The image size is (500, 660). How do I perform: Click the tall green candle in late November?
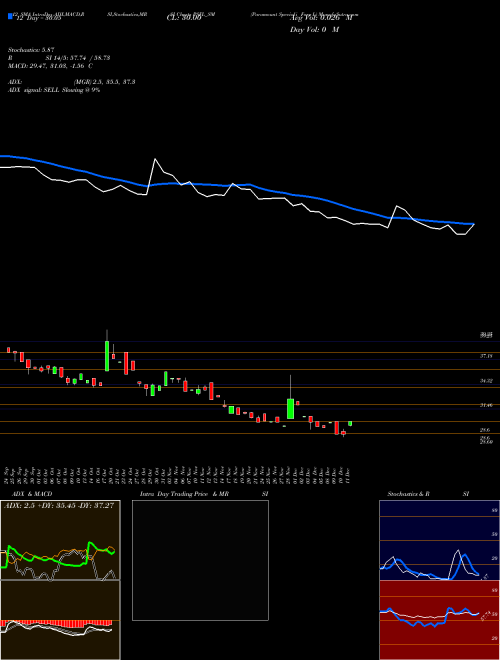[x=290, y=408]
